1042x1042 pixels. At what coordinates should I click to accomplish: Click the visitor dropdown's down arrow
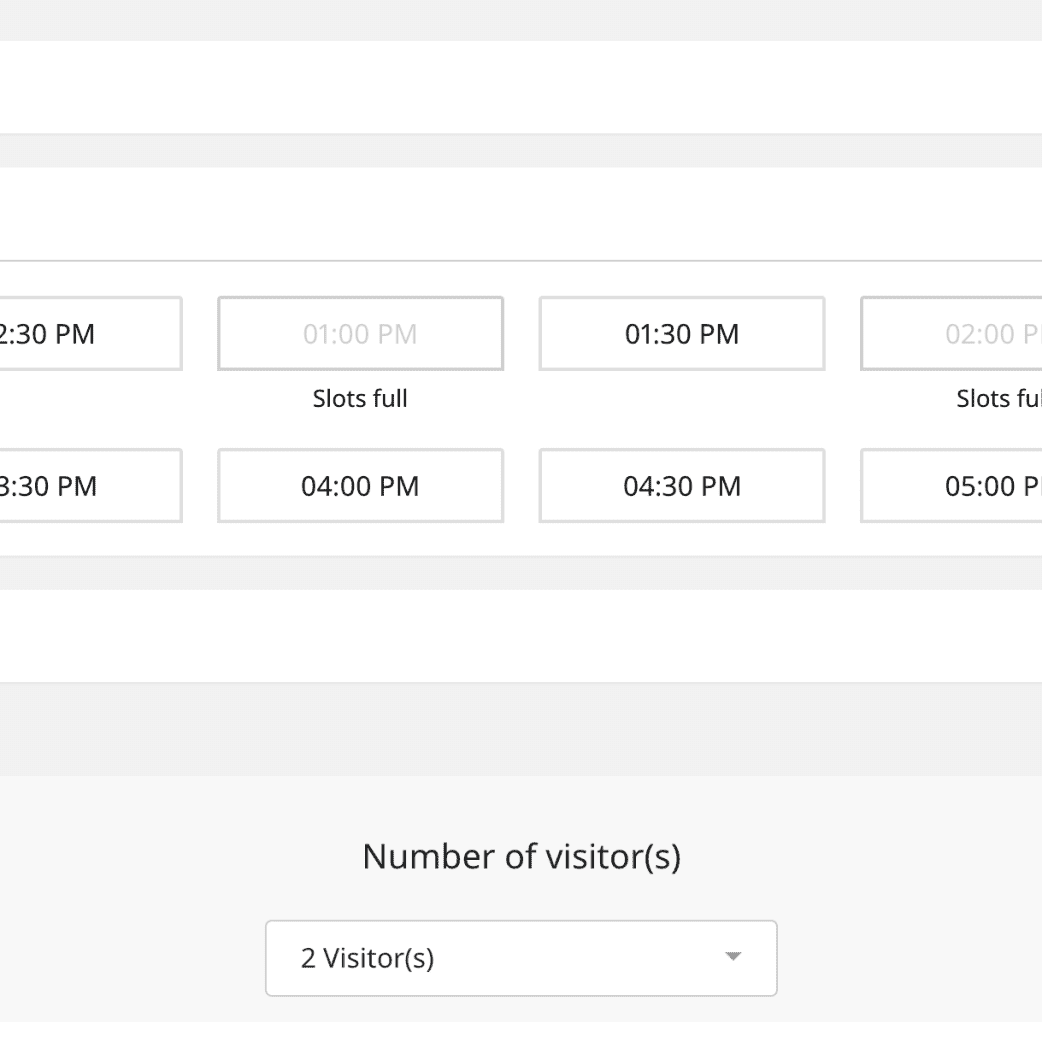733,957
